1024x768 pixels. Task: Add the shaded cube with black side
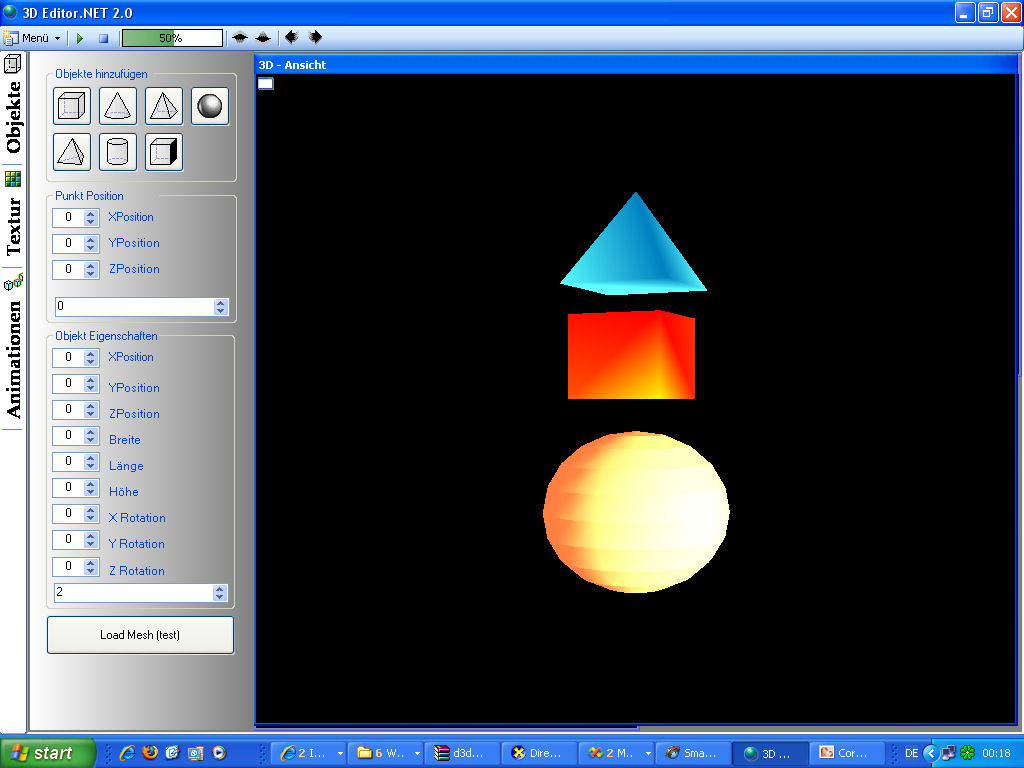tap(164, 152)
